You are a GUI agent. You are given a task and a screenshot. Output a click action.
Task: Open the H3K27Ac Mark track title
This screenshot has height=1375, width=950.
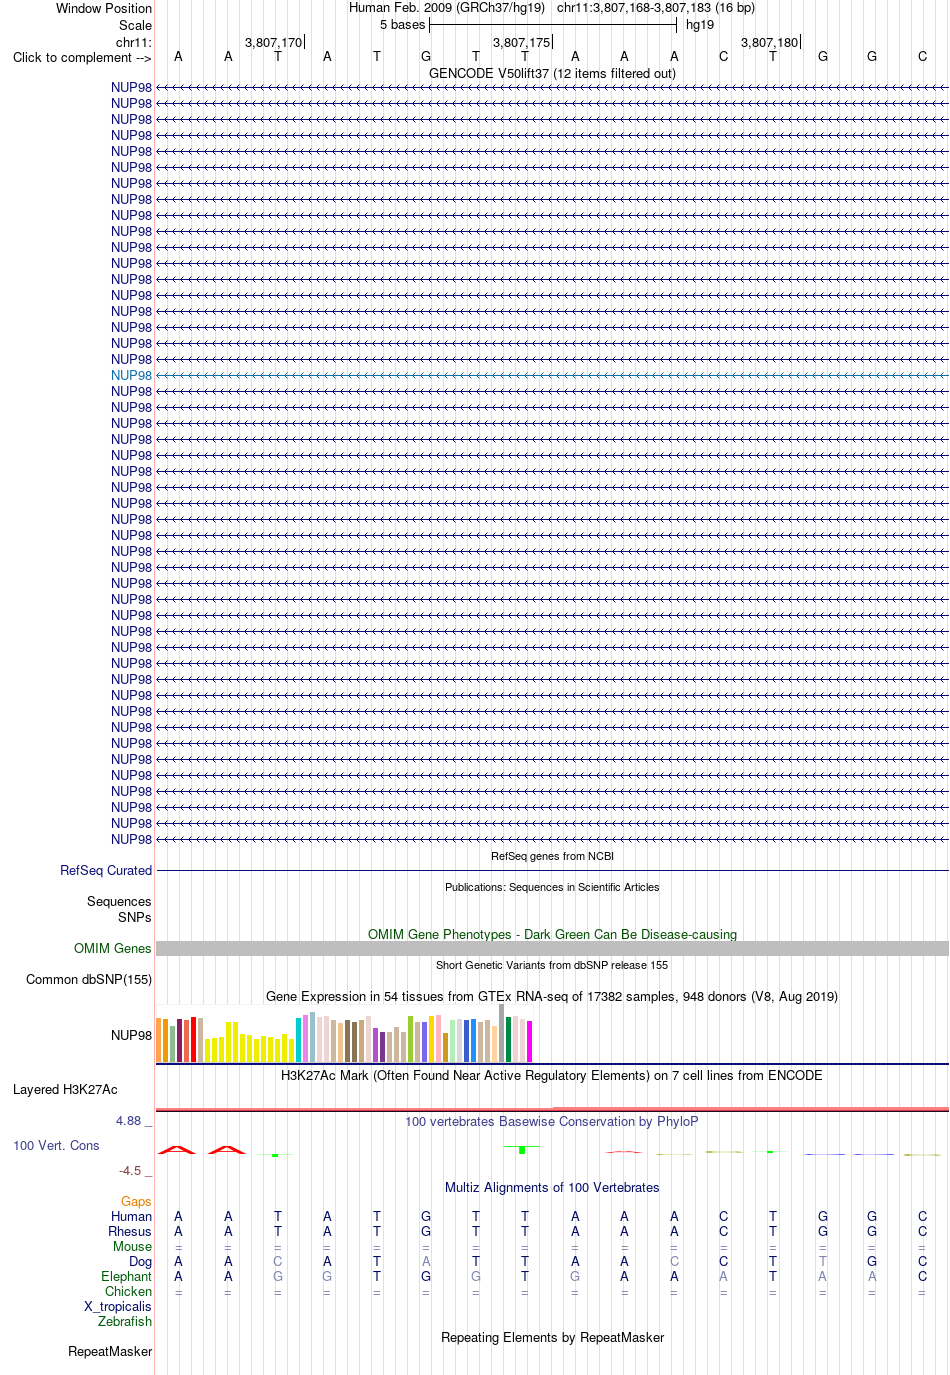tap(552, 1075)
